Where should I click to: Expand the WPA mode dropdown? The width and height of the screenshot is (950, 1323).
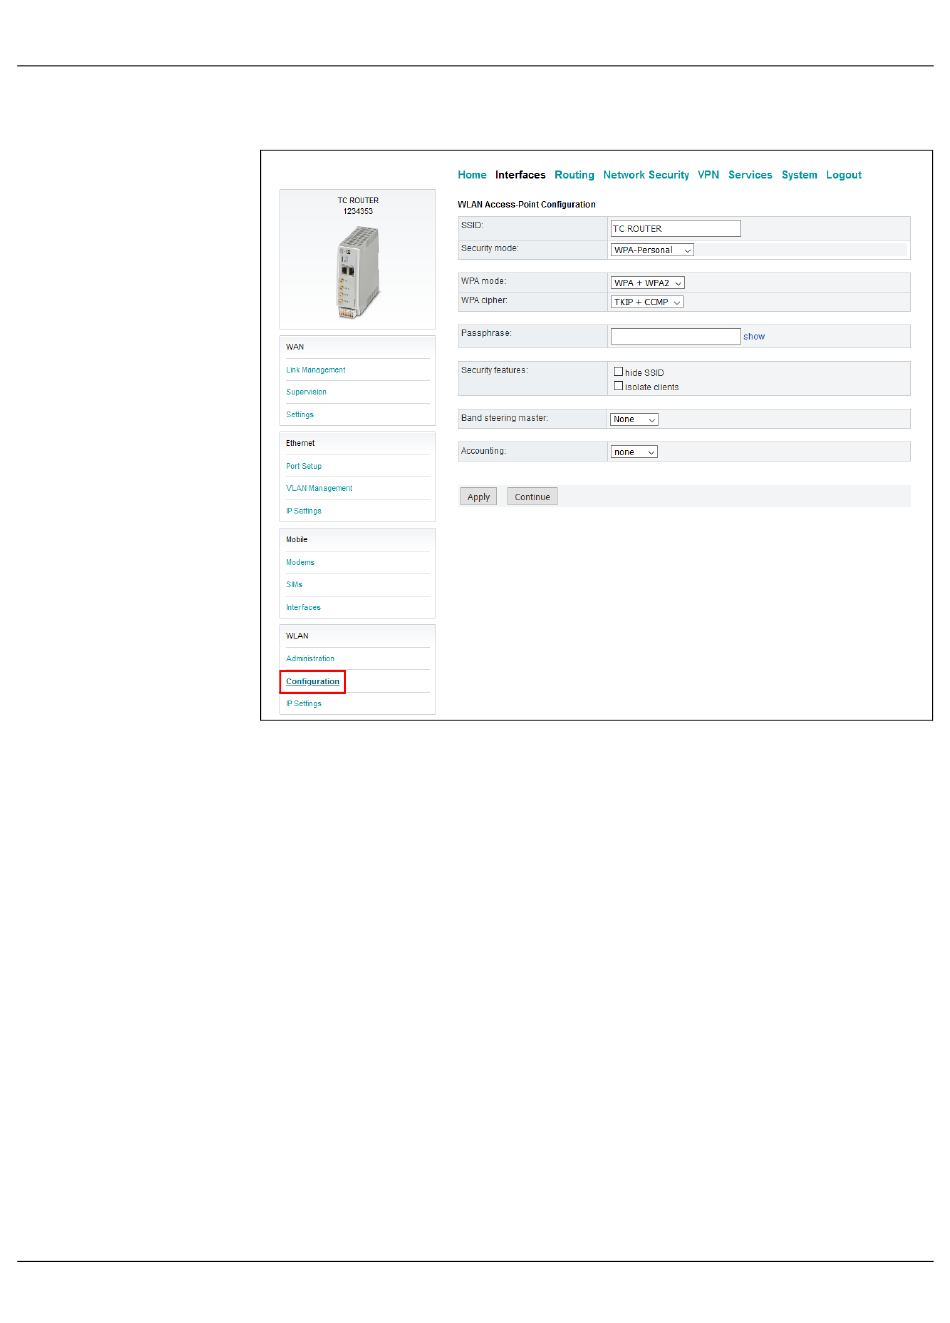click(x=648, y=283)
